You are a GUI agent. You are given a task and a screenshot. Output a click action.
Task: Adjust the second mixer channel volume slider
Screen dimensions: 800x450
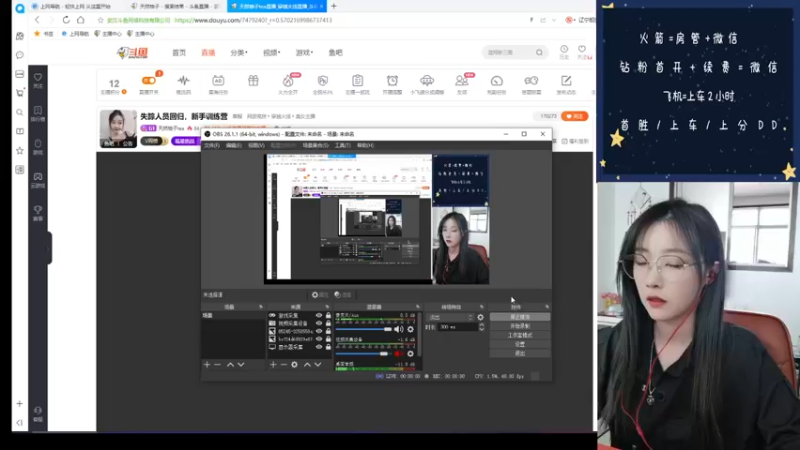(364, 354)
